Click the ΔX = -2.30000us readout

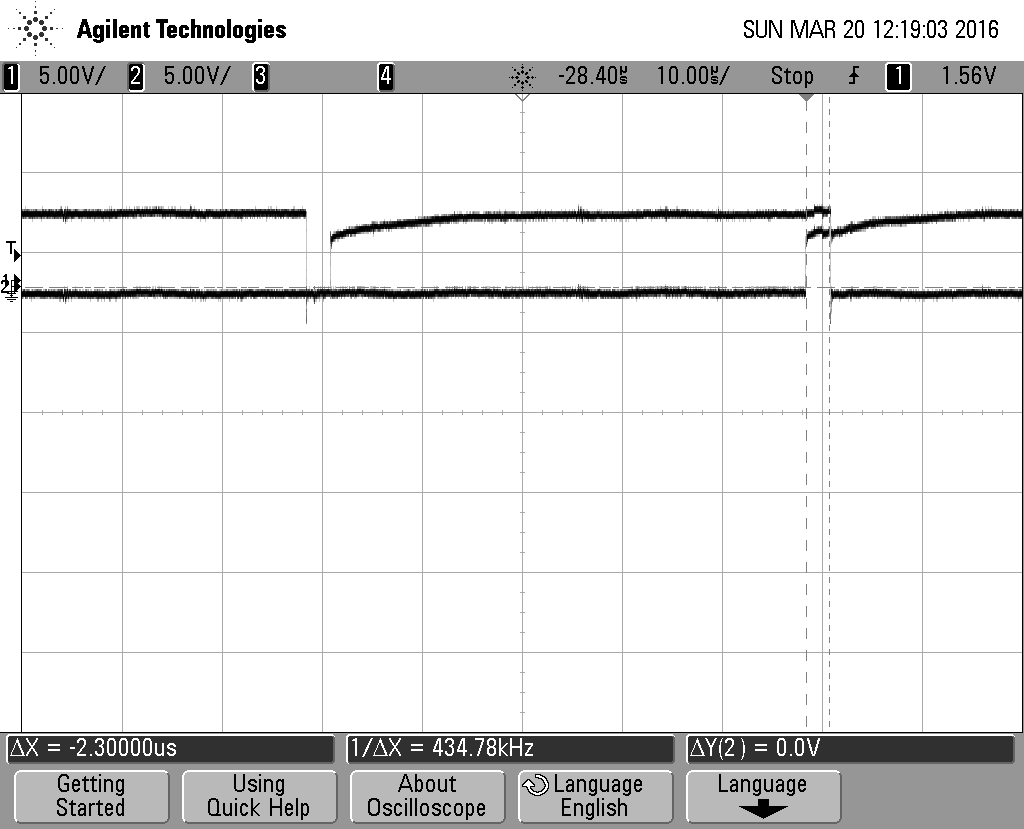[x=170, y=748]
